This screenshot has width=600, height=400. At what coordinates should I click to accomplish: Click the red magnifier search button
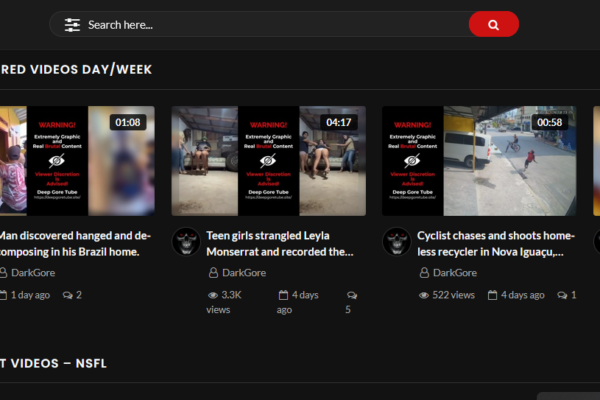pyautogui.click(x=493, y=25)
